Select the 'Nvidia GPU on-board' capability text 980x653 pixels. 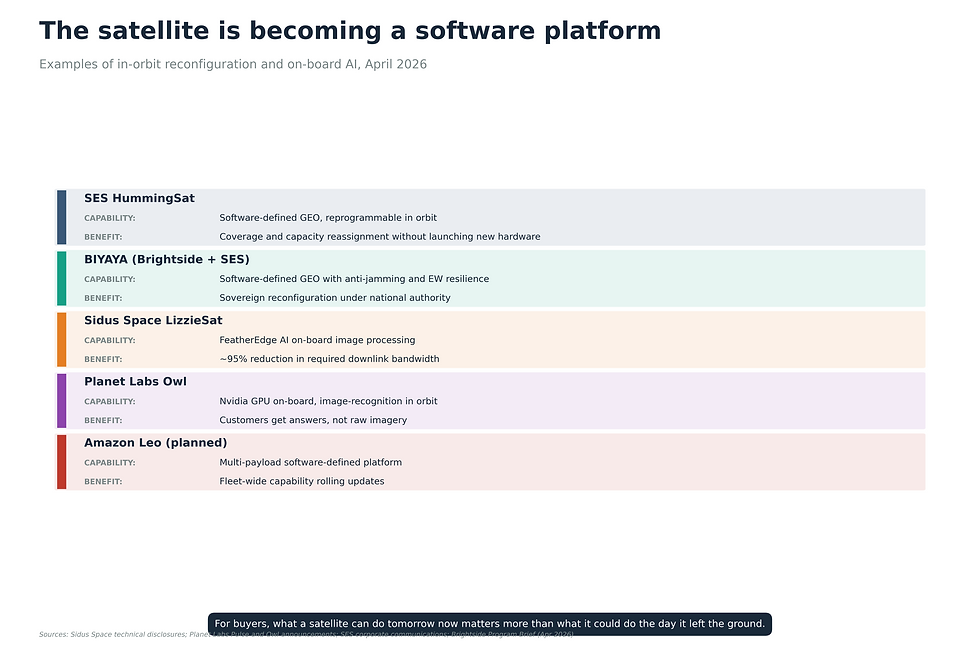tap(328, 402)
